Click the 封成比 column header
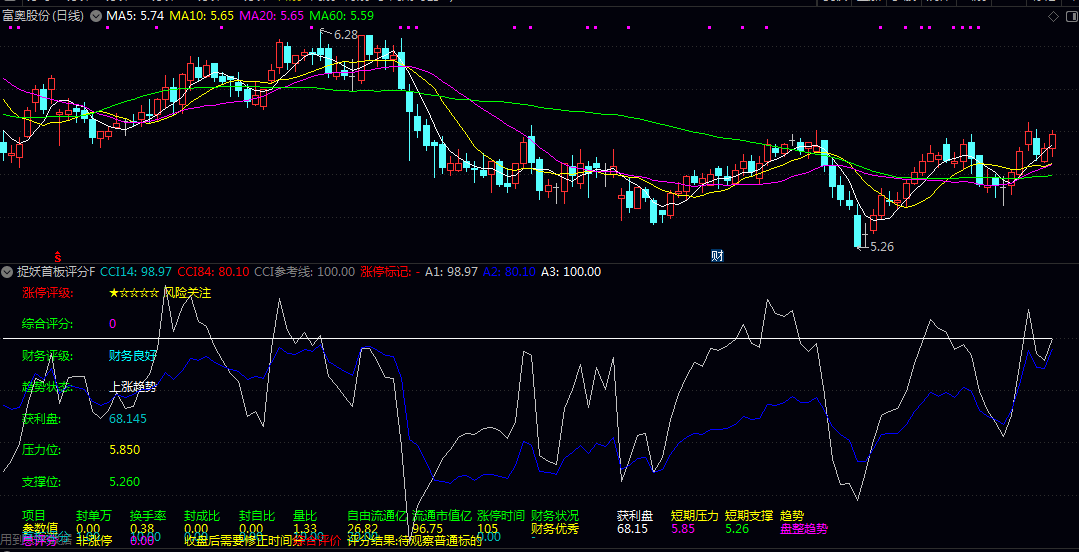This screenshot has width=1079, height=552. pos(202,516)
